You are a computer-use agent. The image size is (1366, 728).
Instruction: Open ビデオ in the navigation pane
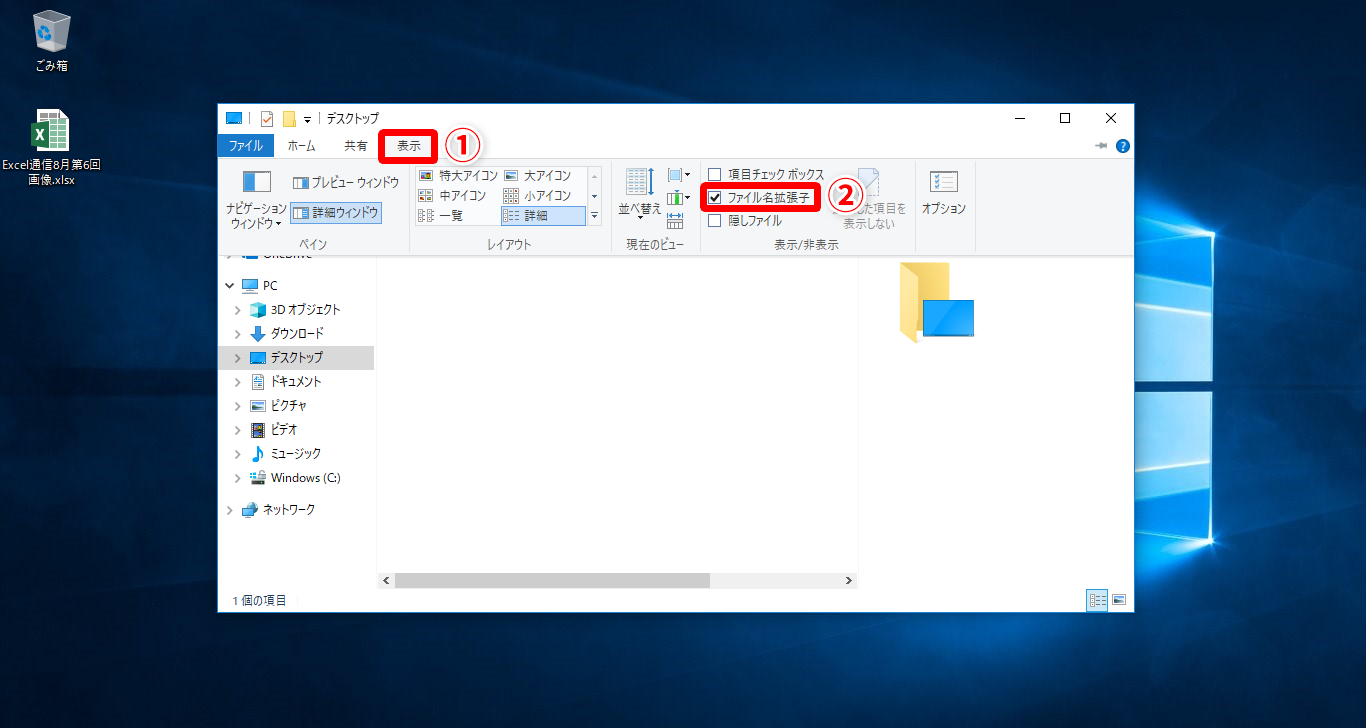pyautogui.click(x=274, y=429)
